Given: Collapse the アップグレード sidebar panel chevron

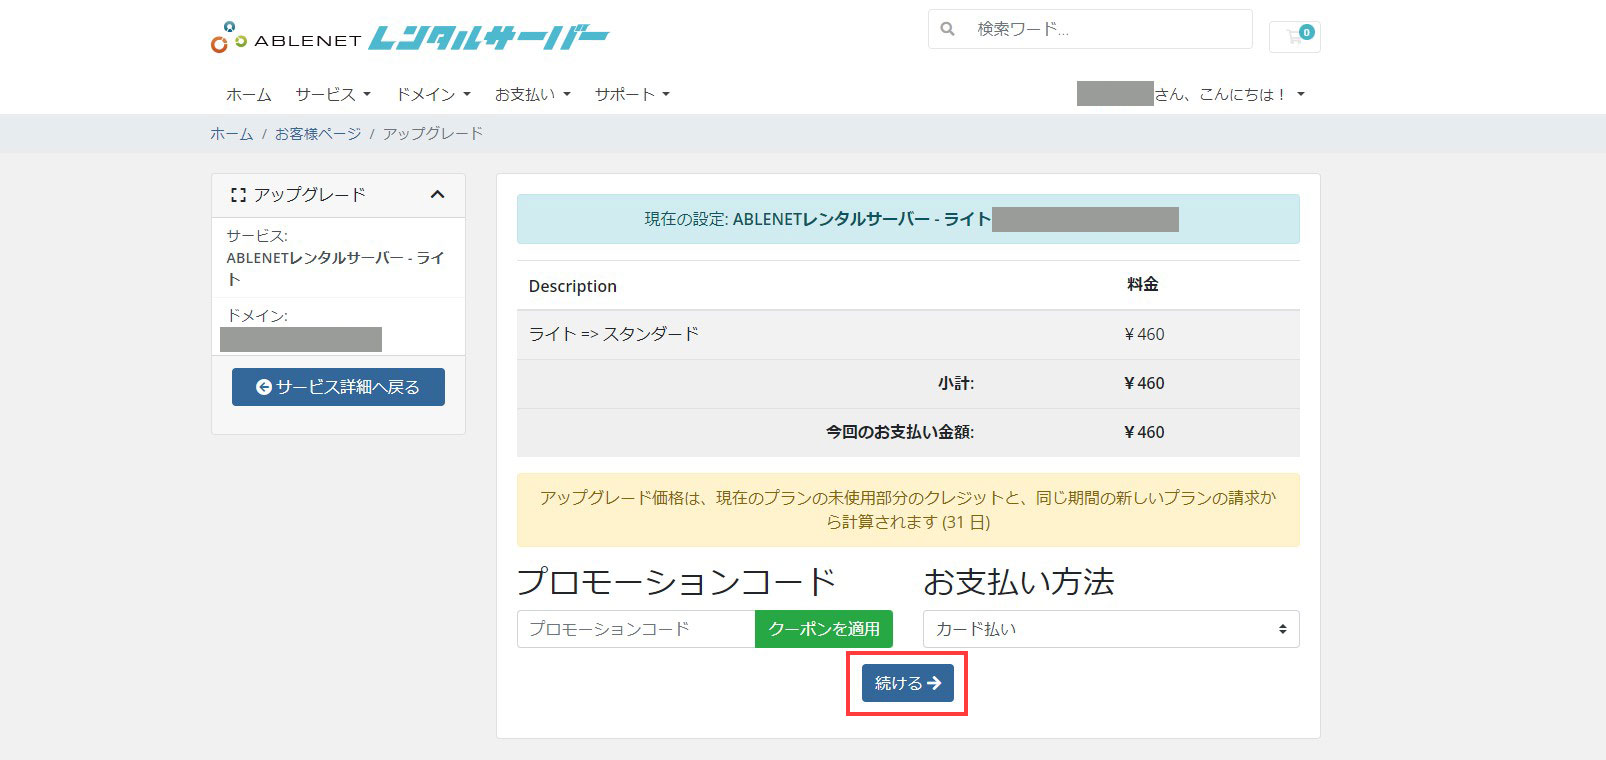Looking at the screenshot, I should (x=437, y=195).
